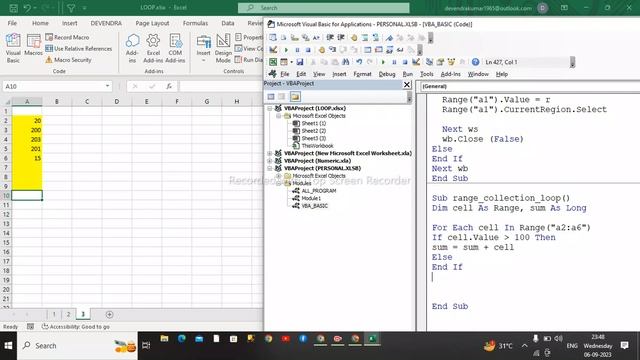
Task: Open the Watch Window from Debug toolbar
Action: coord(389,50)
